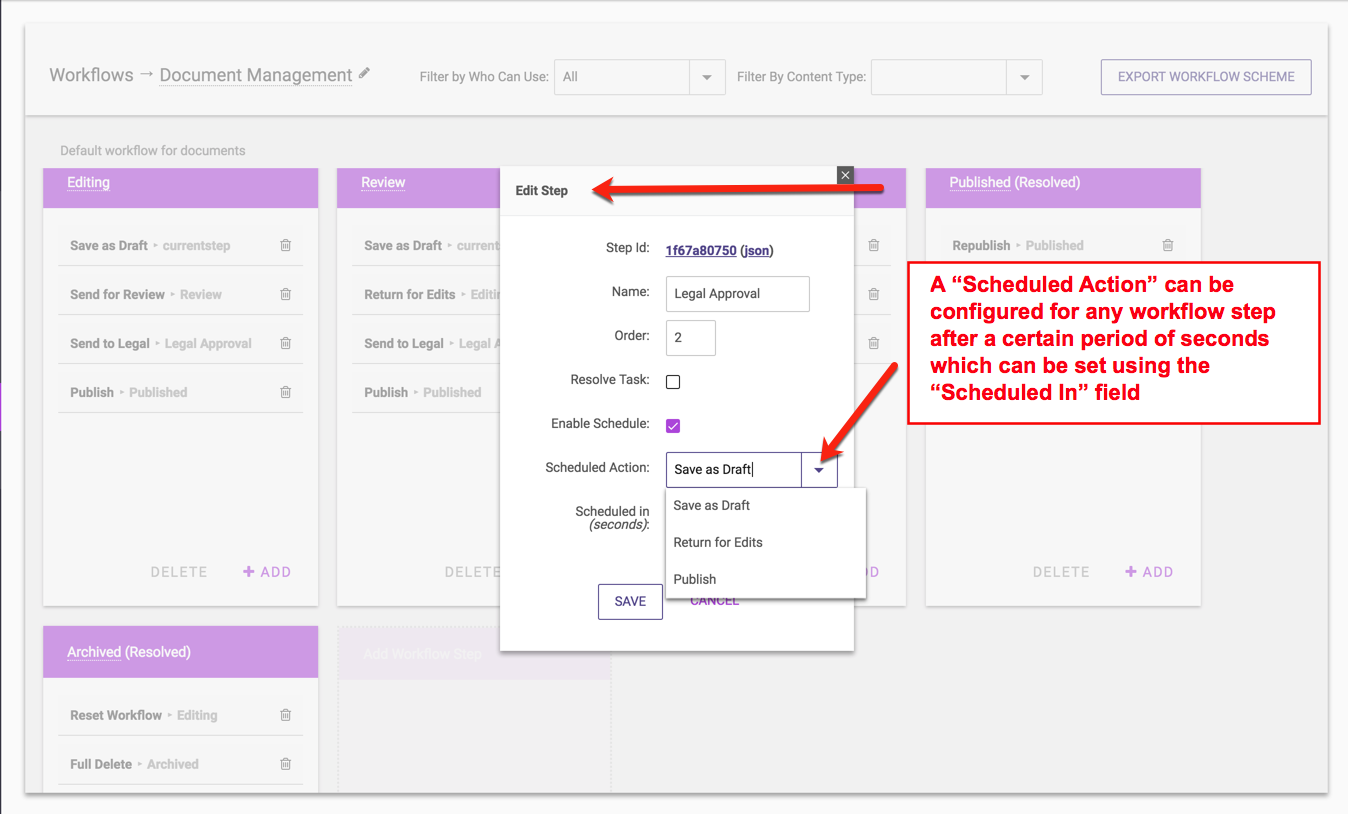Toggle the Scheduled Action dropdown arrow
The image size is (1348, 814).
point(819,470)
